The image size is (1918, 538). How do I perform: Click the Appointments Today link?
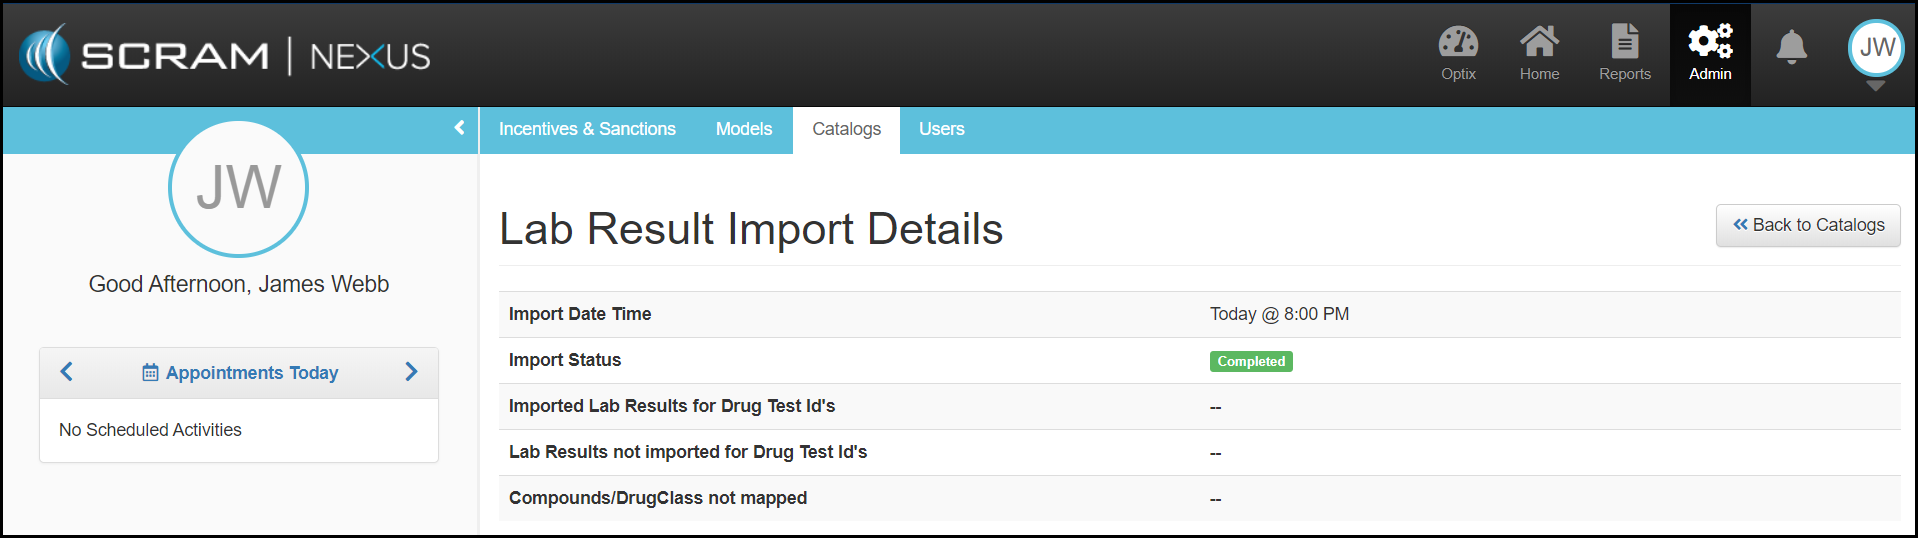click(240, 373)
